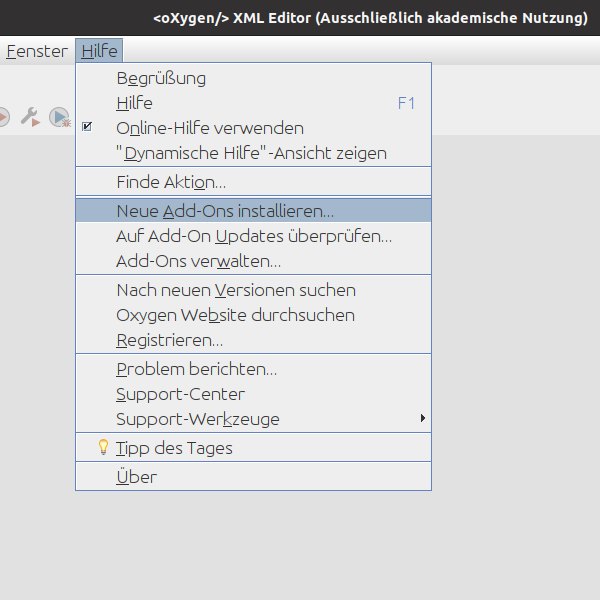
Task: Open the Support-Center entry
Action: (x=180, y=394)
